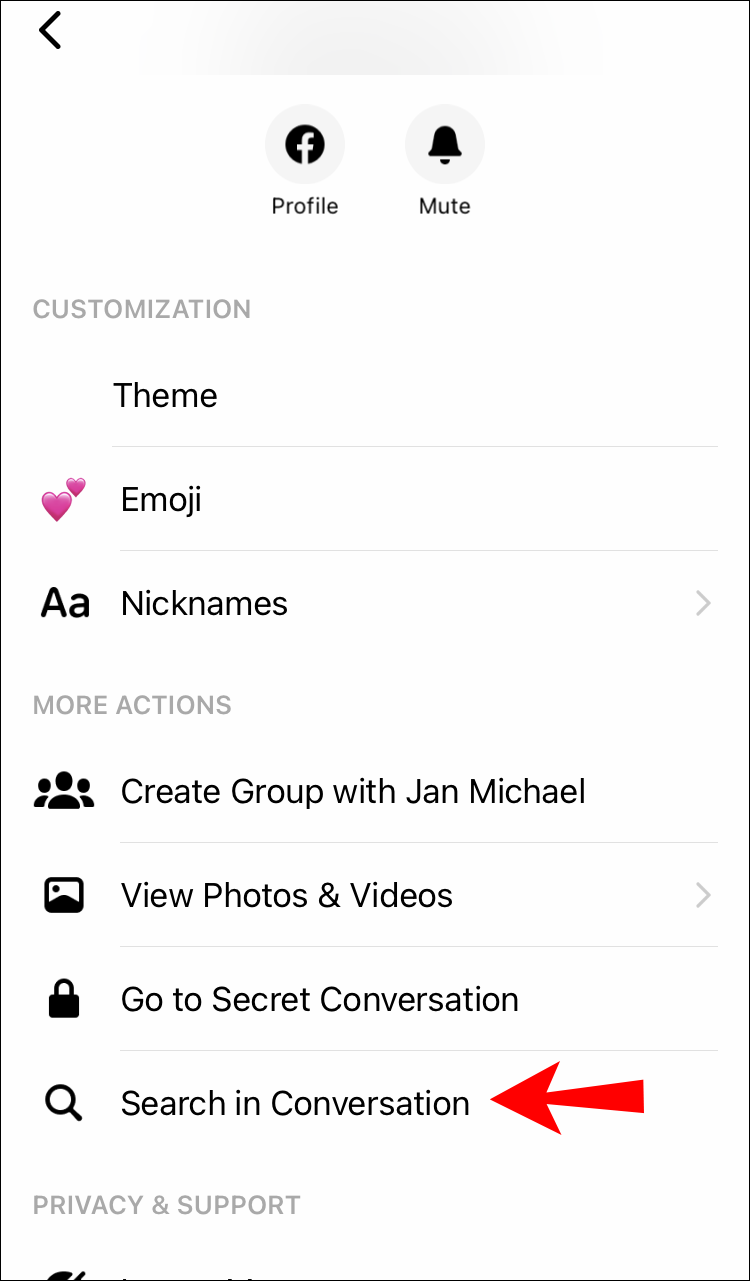
Task: Select Search in Conversation text
Action: (295, 1103)
